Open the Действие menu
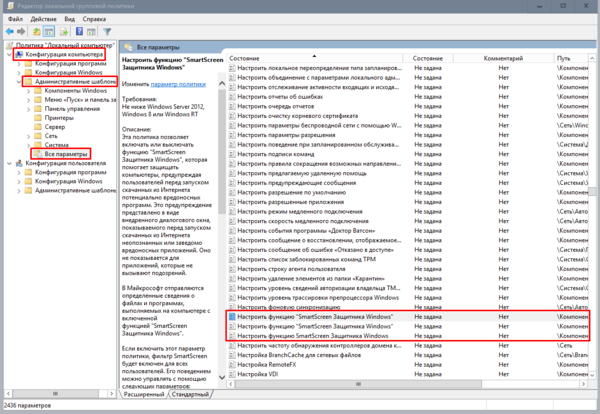This screenshot has height=414, width=600. 44,18
